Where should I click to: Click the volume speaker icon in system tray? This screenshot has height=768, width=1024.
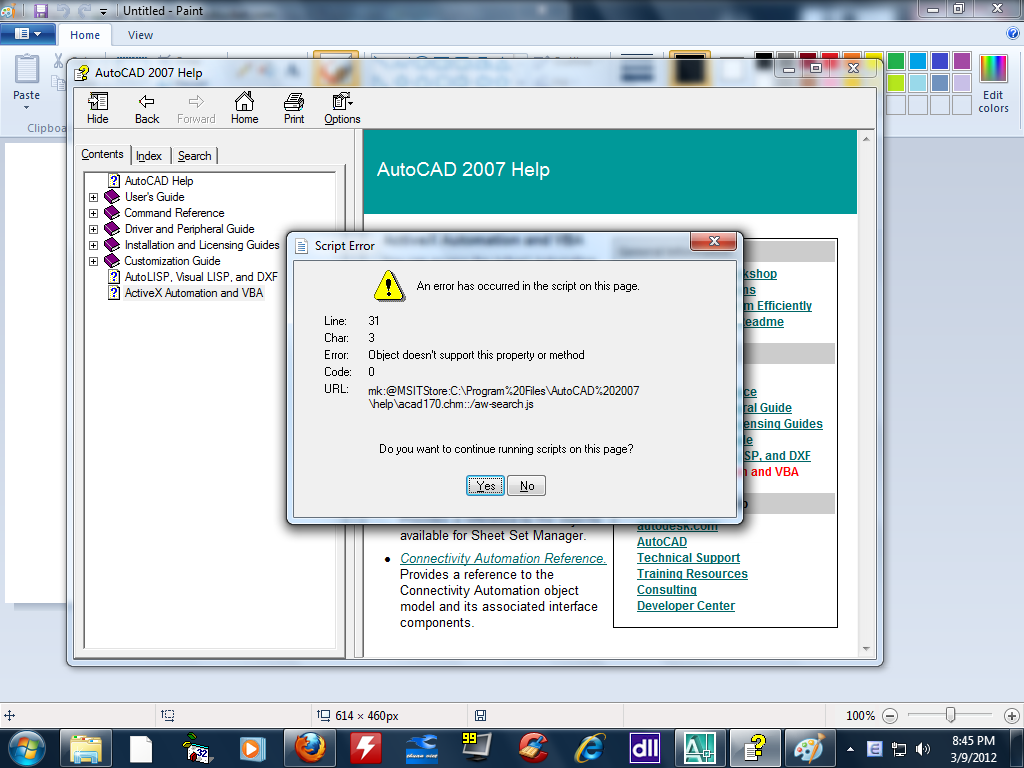click(922, 749)
